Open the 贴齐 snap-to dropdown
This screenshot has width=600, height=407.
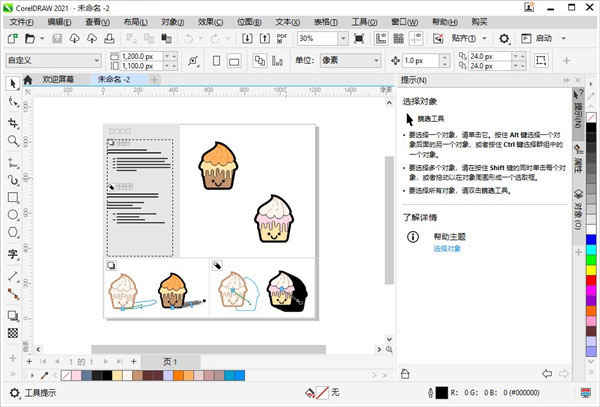pyautogui.click(x=484, y=38)
